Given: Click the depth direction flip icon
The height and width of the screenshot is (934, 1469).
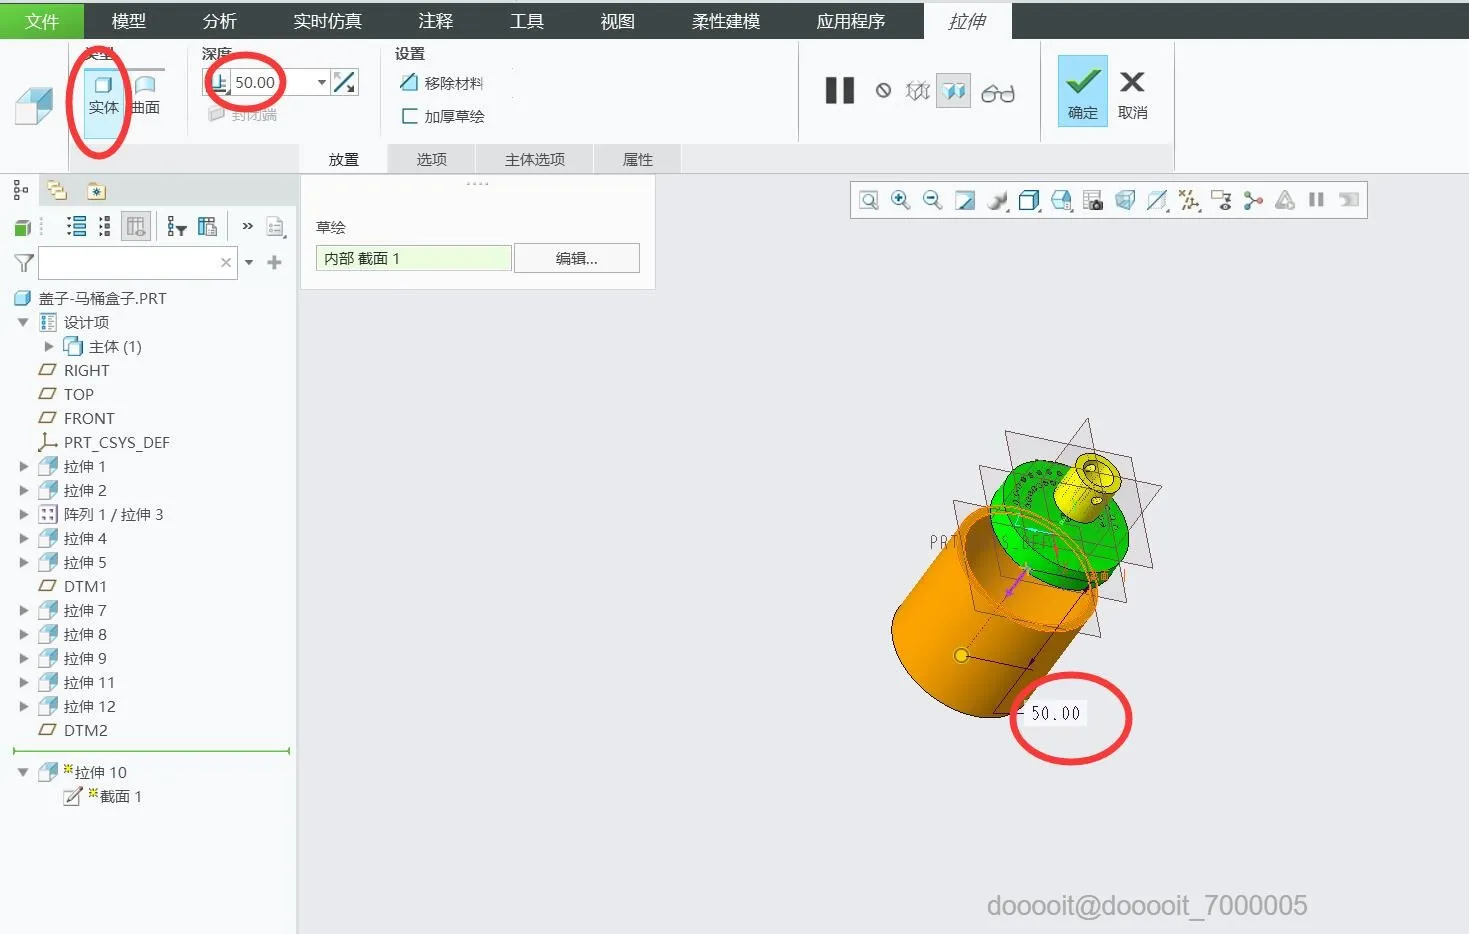Looking at the screenshot, I should 345,82.
